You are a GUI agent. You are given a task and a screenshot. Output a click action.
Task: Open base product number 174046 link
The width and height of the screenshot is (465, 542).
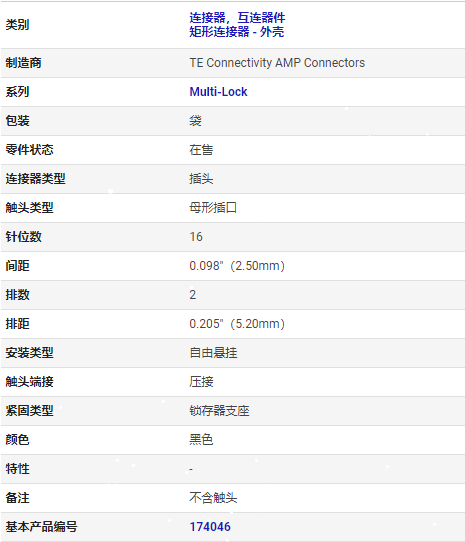coord(210,527)
